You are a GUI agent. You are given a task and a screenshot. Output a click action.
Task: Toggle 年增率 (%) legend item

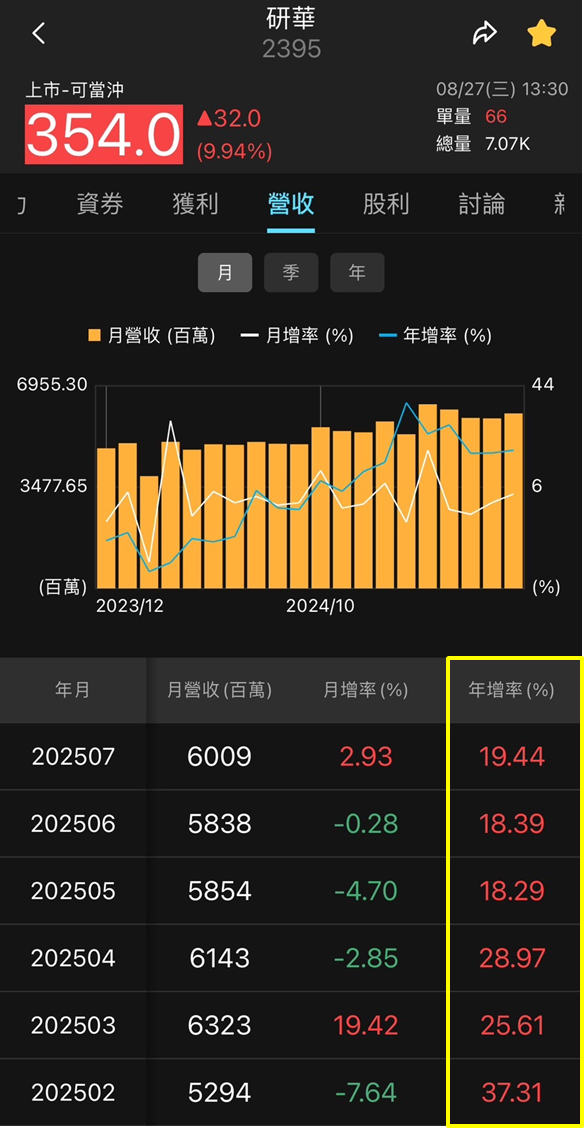pyautogui.click(x=434, y=335)
